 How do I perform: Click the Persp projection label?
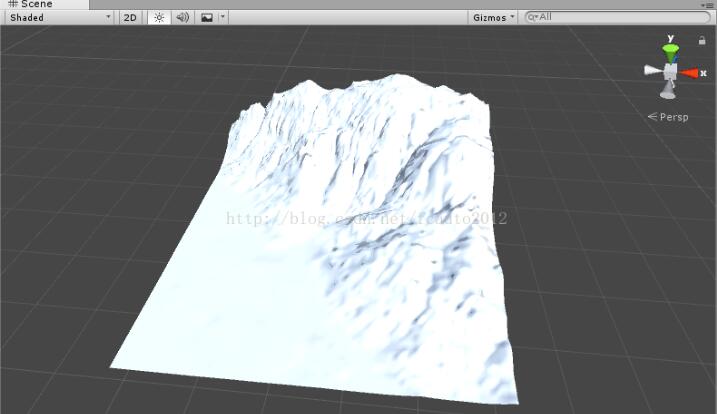(x=668, y=117)
